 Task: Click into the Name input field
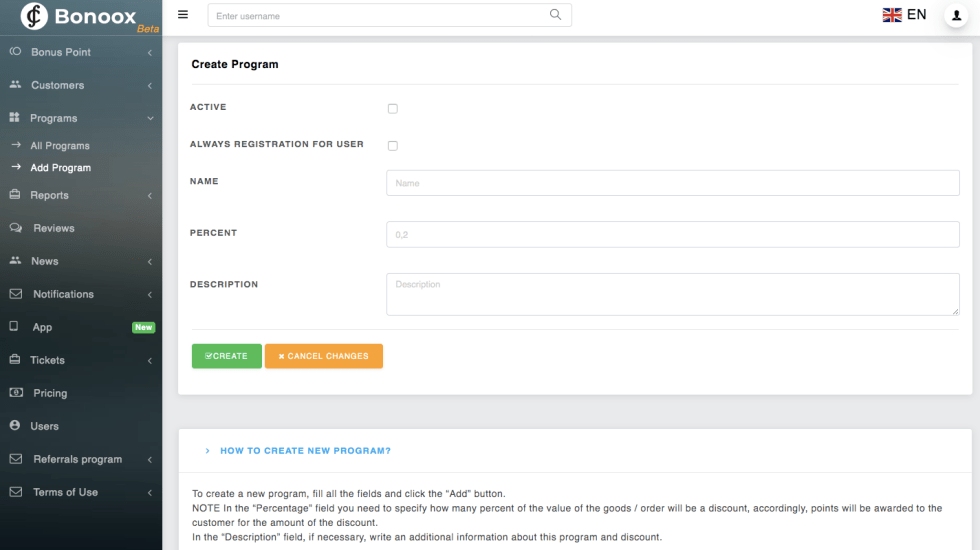click(672, 183)
